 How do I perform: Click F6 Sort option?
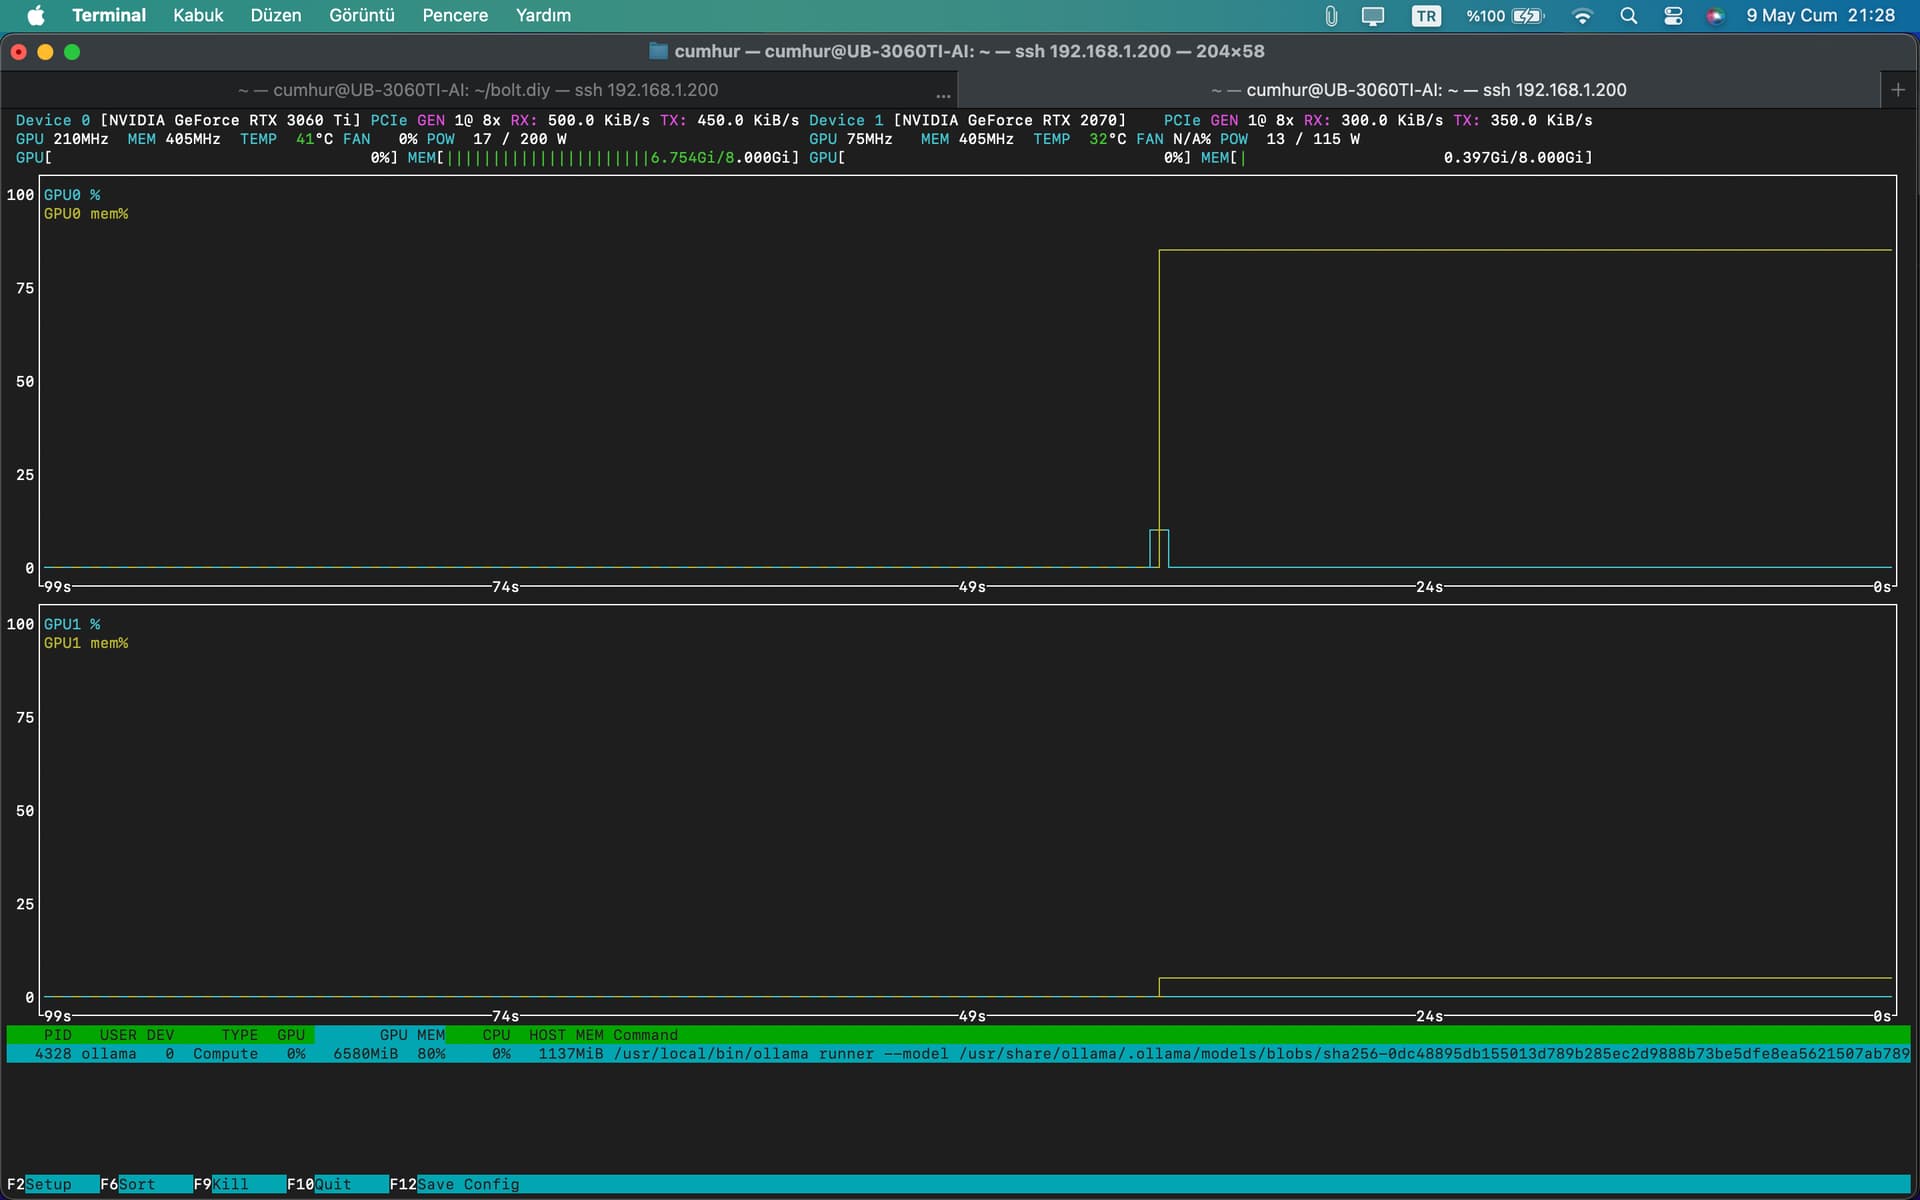point(128,1184)
